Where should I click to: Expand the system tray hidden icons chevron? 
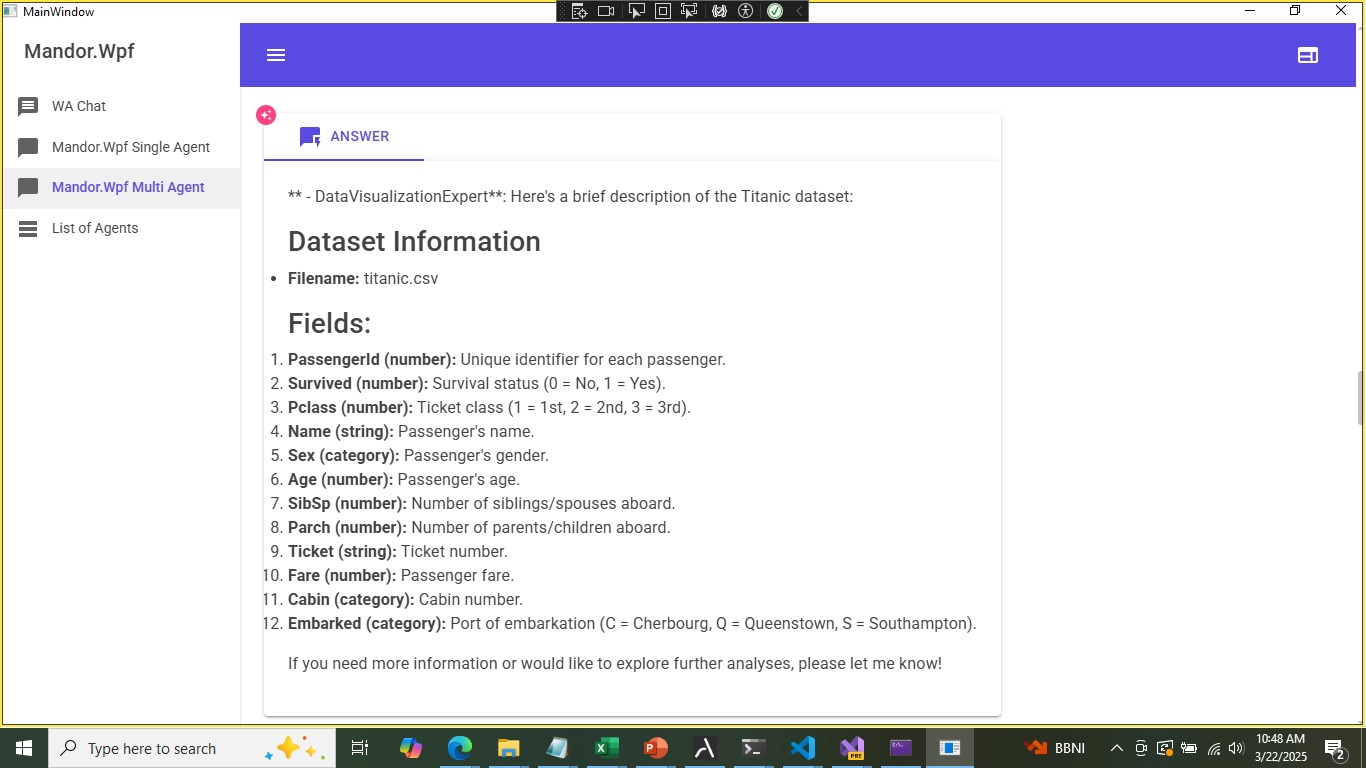[x=1116, y=748]
